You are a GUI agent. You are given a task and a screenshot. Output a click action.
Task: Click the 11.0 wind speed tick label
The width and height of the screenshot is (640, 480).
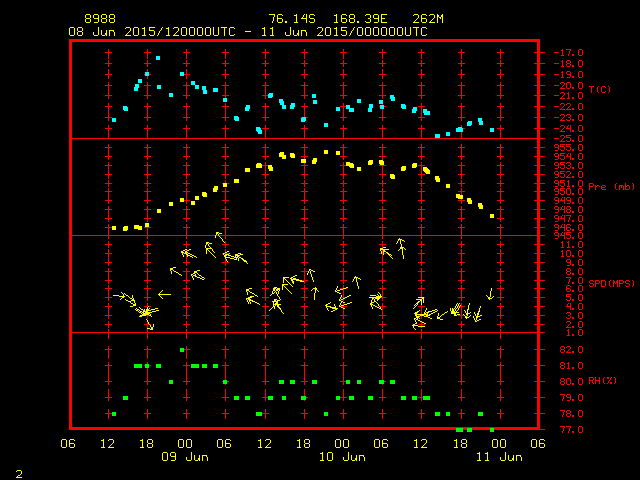pyautogui.click(x=571, y=245)
